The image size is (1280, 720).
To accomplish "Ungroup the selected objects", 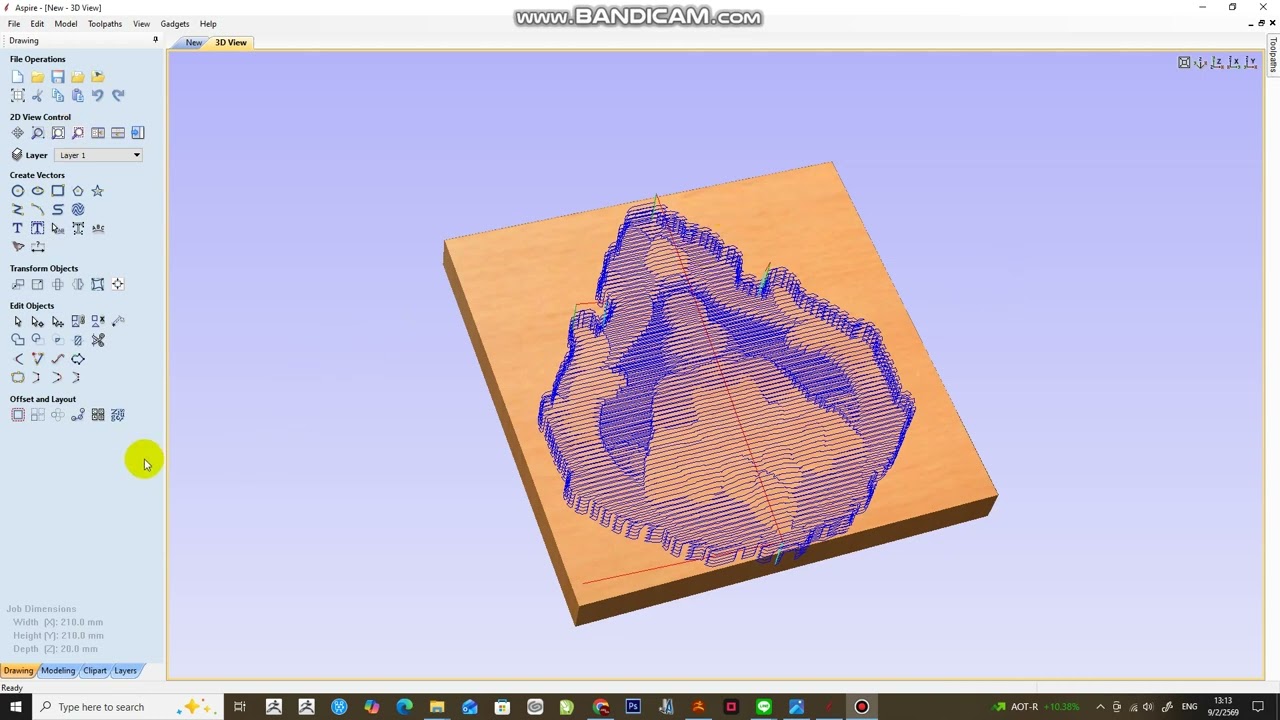I will pyautogui.click(x=97, y=322).
